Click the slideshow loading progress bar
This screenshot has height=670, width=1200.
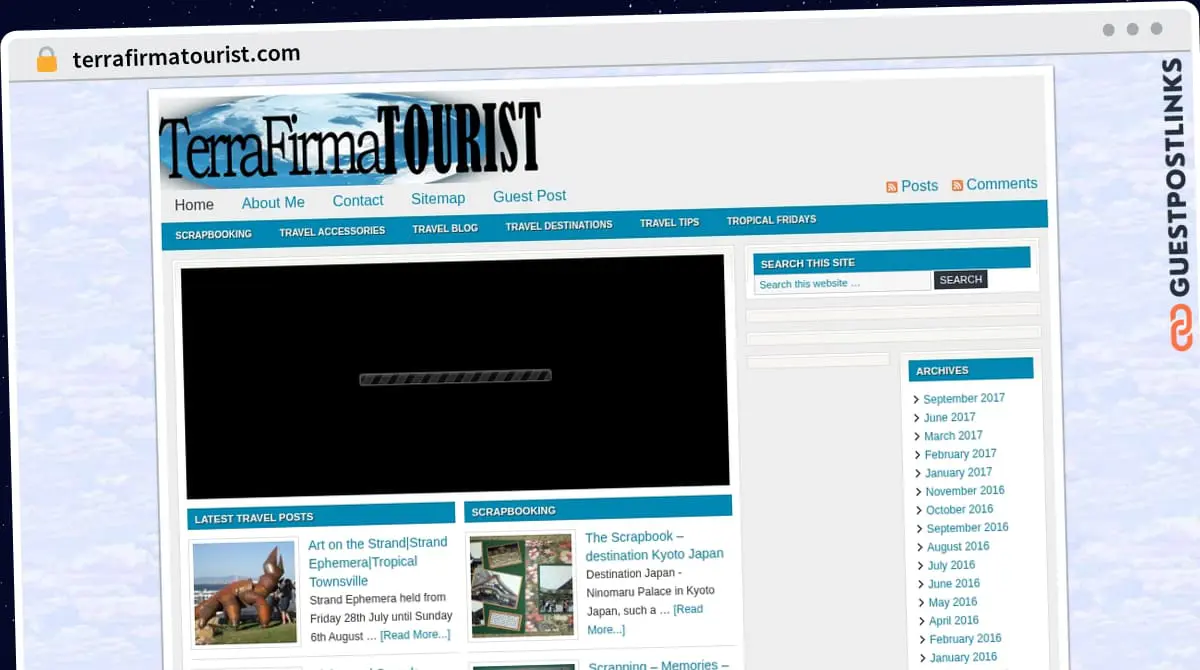455,378
